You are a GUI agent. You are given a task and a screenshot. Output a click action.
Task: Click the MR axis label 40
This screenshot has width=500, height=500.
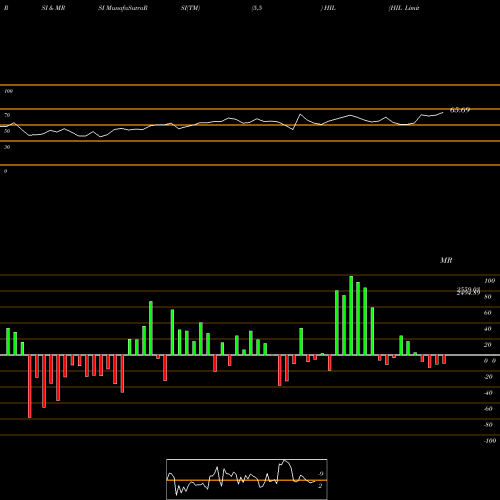pos(488,329)
